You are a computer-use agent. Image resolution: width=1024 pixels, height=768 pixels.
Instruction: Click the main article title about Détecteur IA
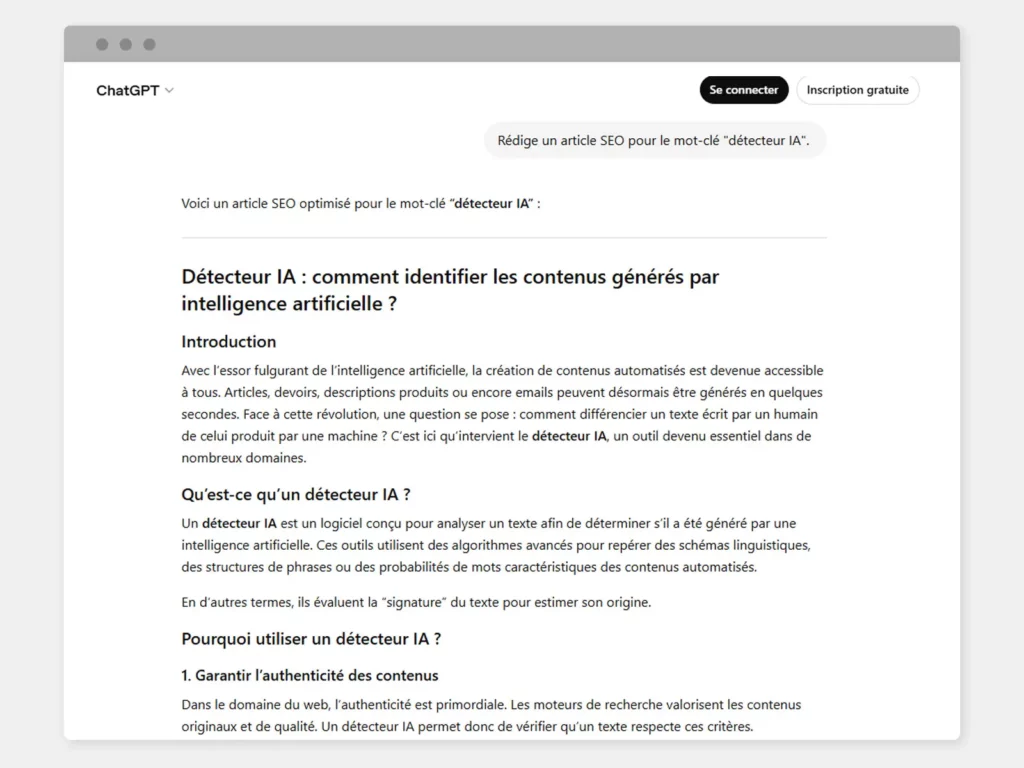pos(450,289)
